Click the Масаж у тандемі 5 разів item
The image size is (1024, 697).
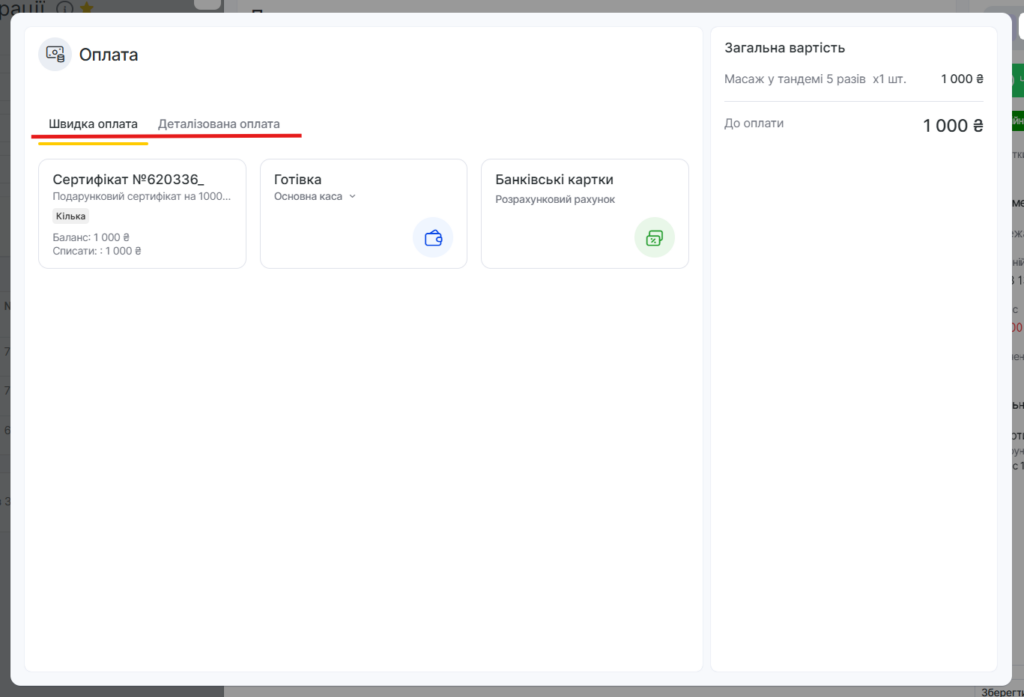point(795,79)
